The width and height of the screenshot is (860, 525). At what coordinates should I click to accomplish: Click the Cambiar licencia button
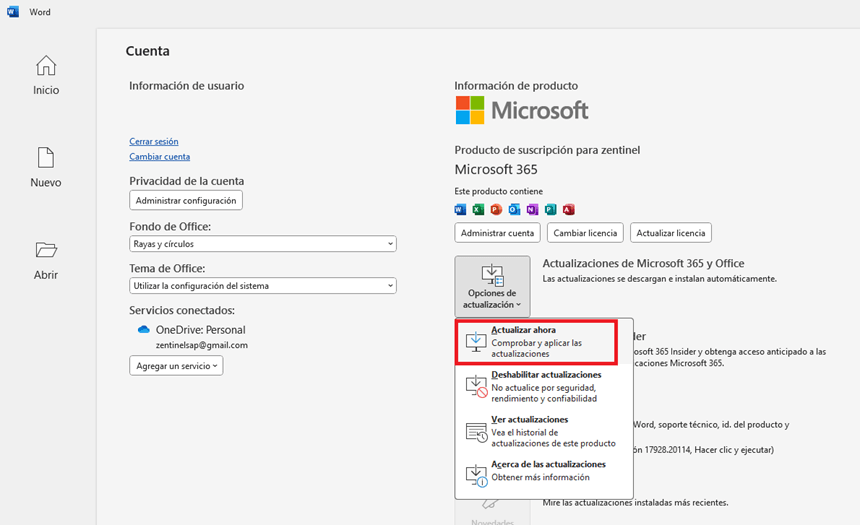click(x=585, y=233)
